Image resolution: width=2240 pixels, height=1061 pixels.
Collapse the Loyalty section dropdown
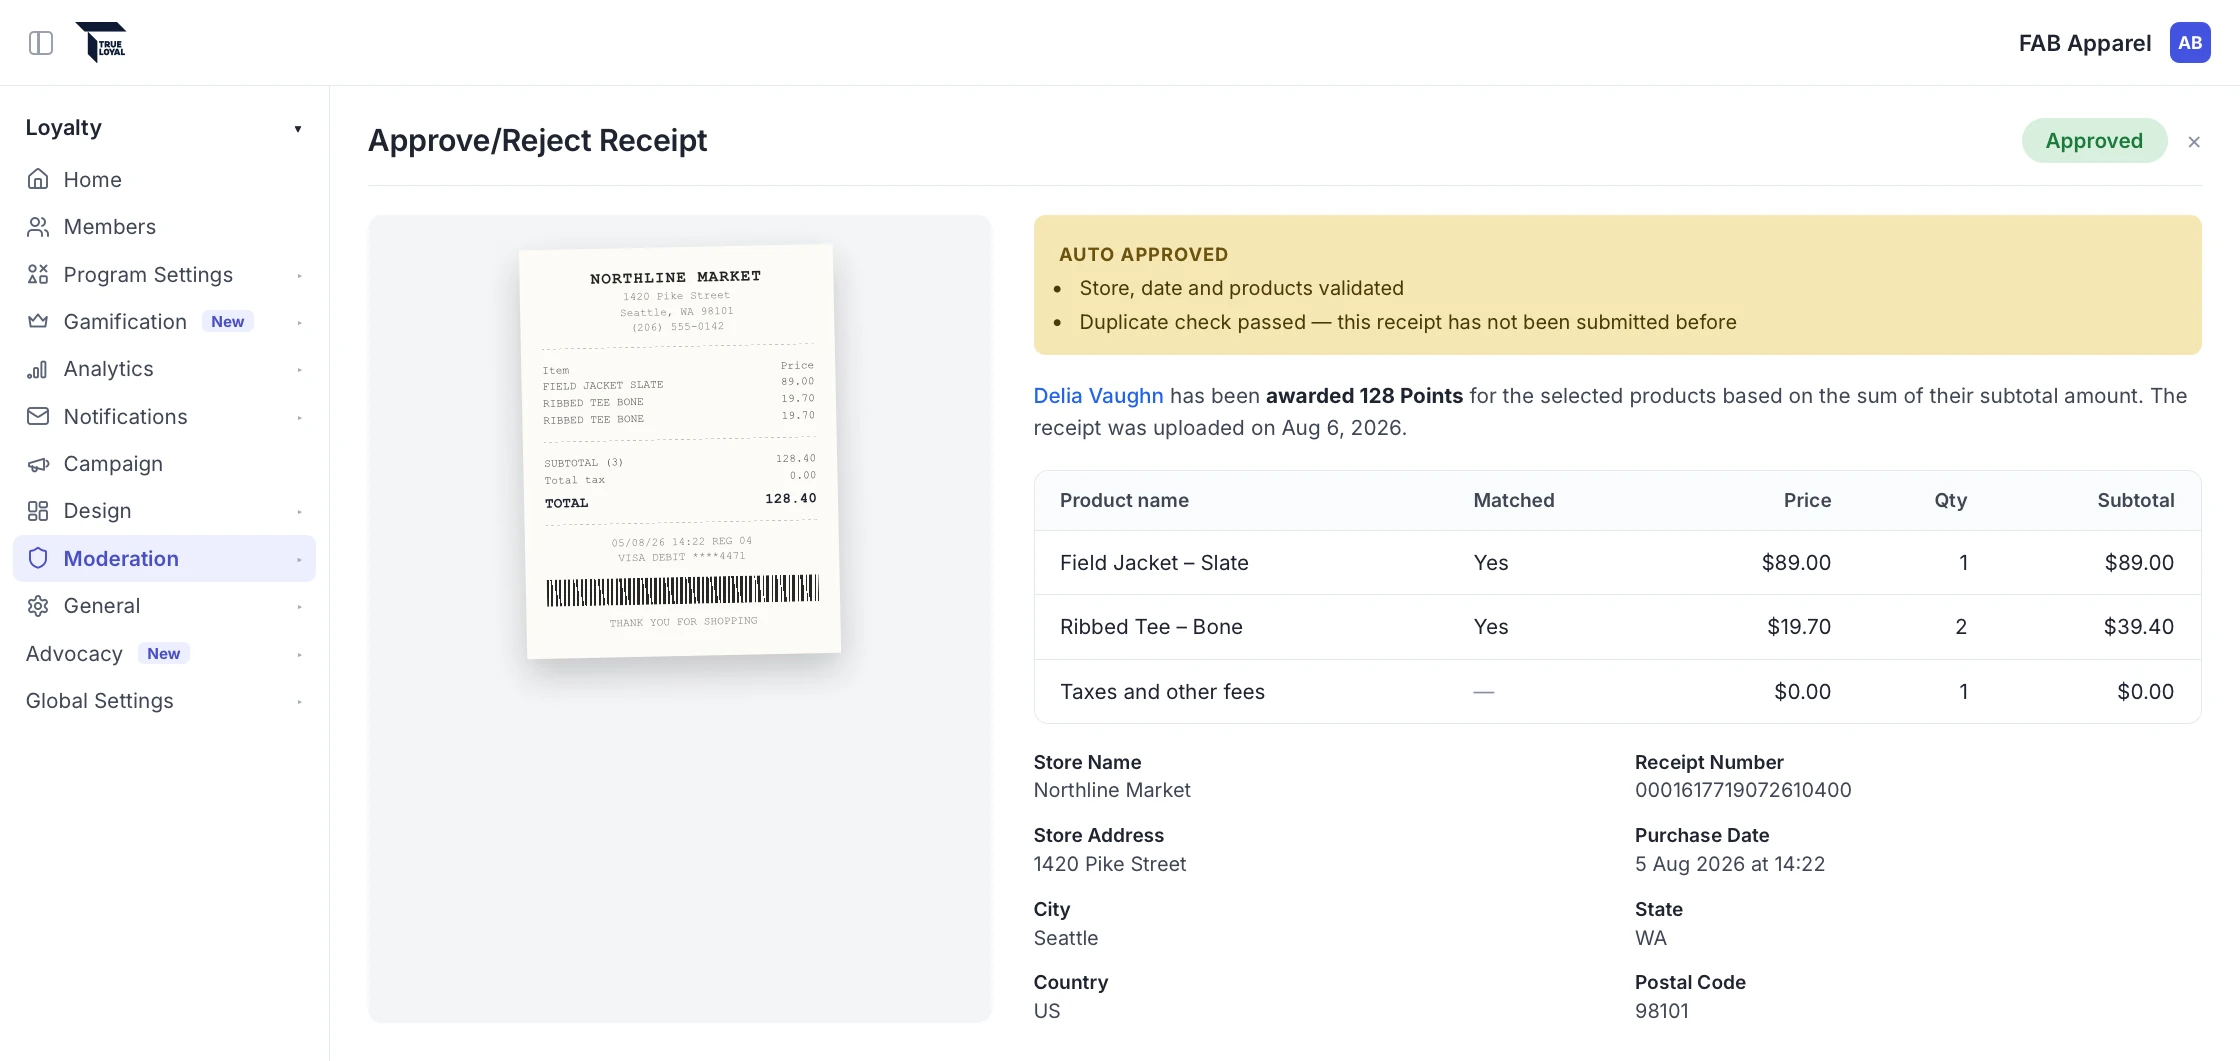(x=298, y=129)
